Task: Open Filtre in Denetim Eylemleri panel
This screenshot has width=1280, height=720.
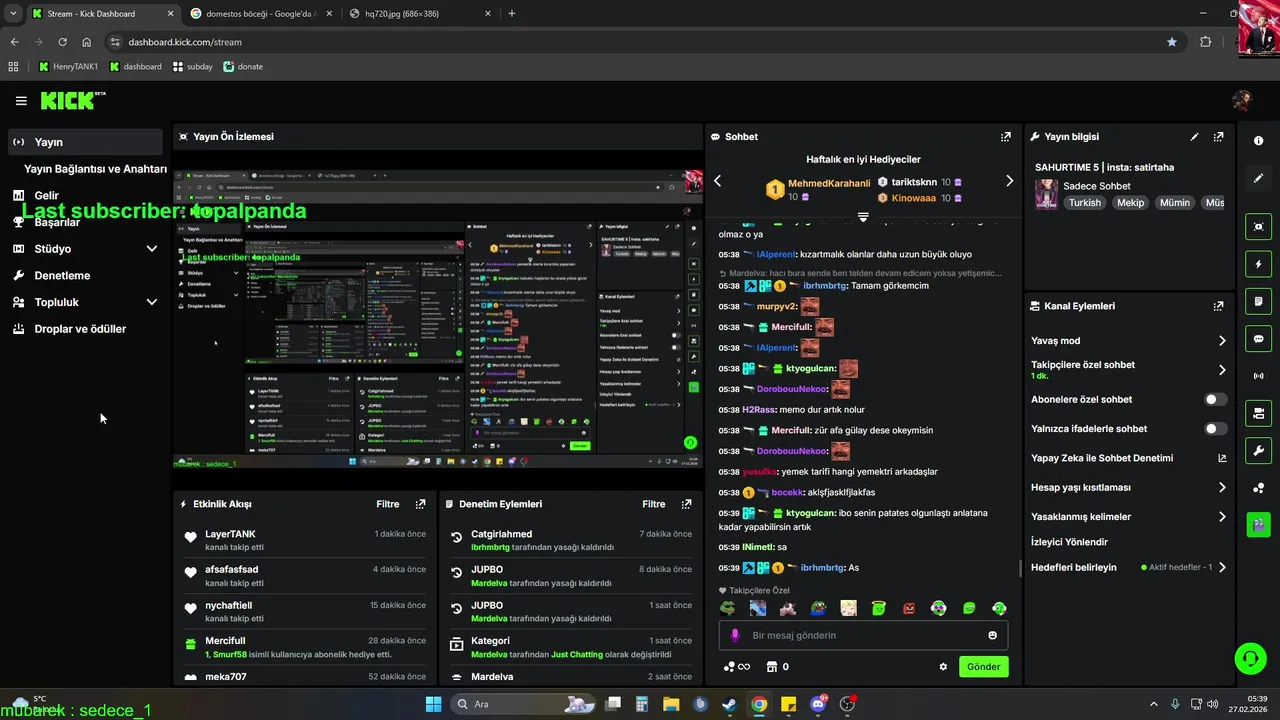Action: (654, 504)
